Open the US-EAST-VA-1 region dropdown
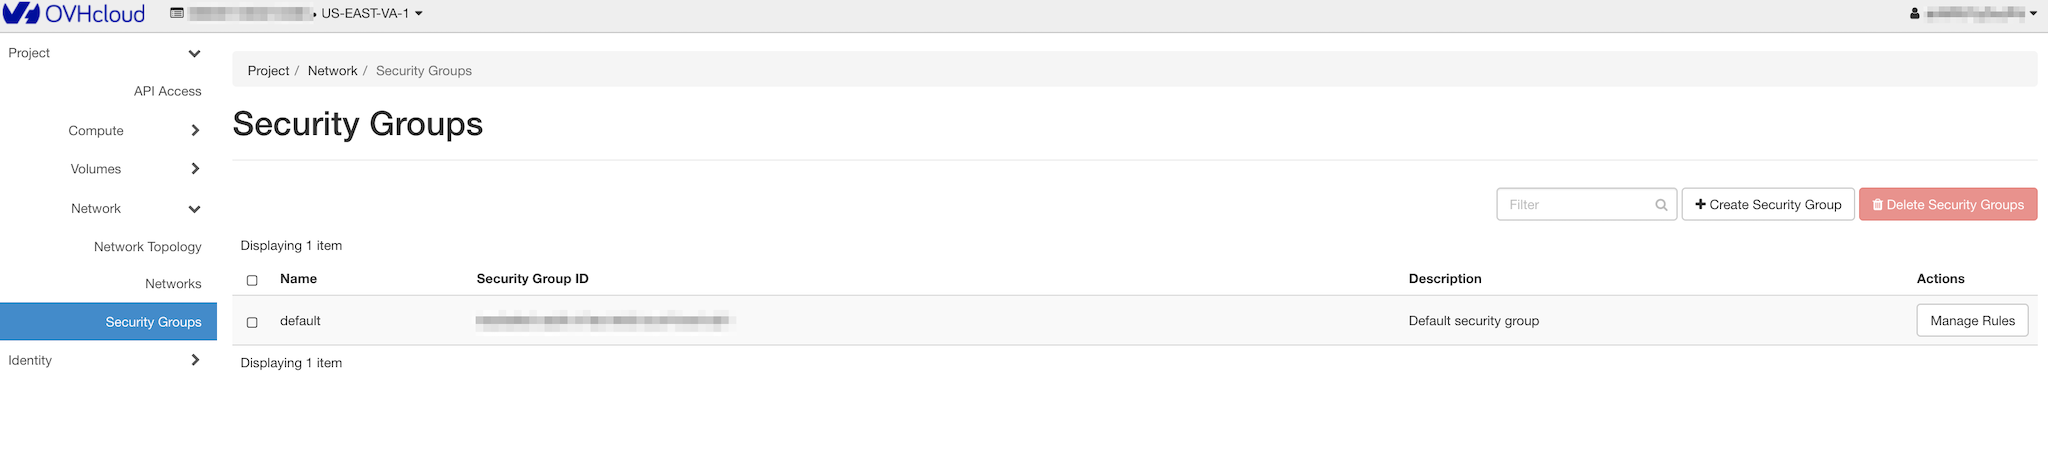This screenshot has height=463, width=2048. [x=371, y=14]
